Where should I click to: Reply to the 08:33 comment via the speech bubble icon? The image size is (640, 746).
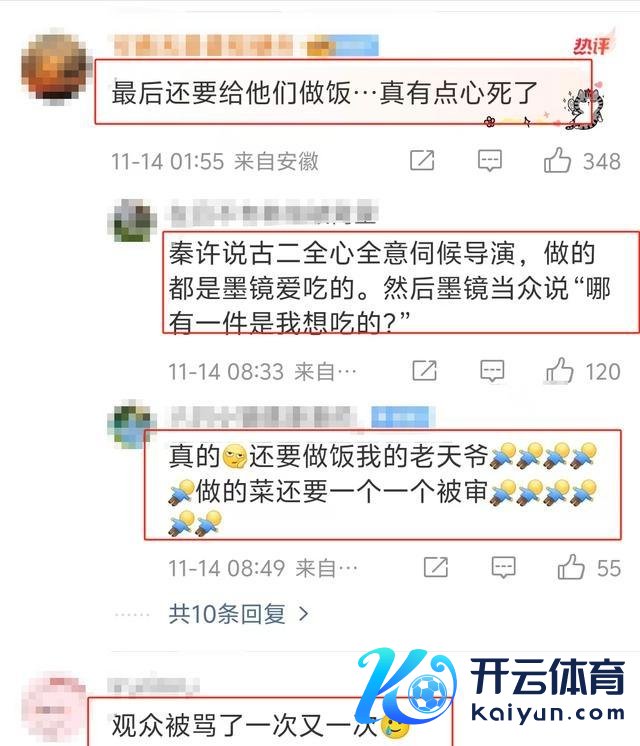point(492,371)
